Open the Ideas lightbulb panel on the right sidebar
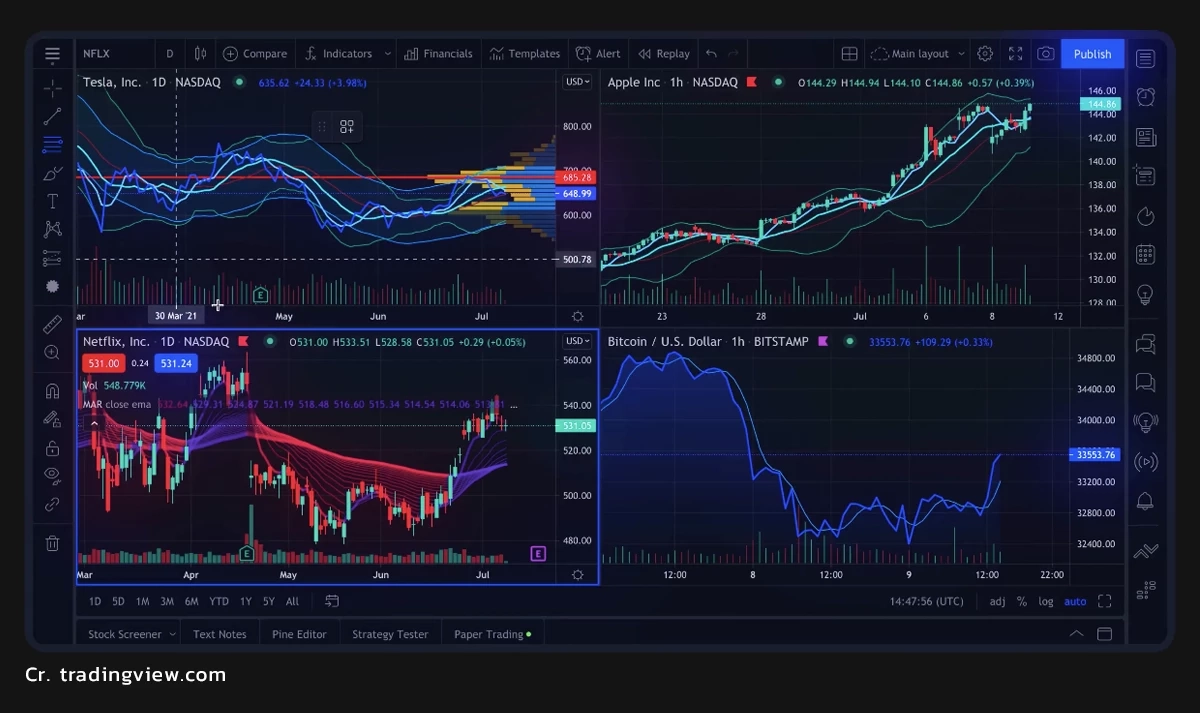Viewport: 1200px width, 713px height. [x=1146, y=294]
